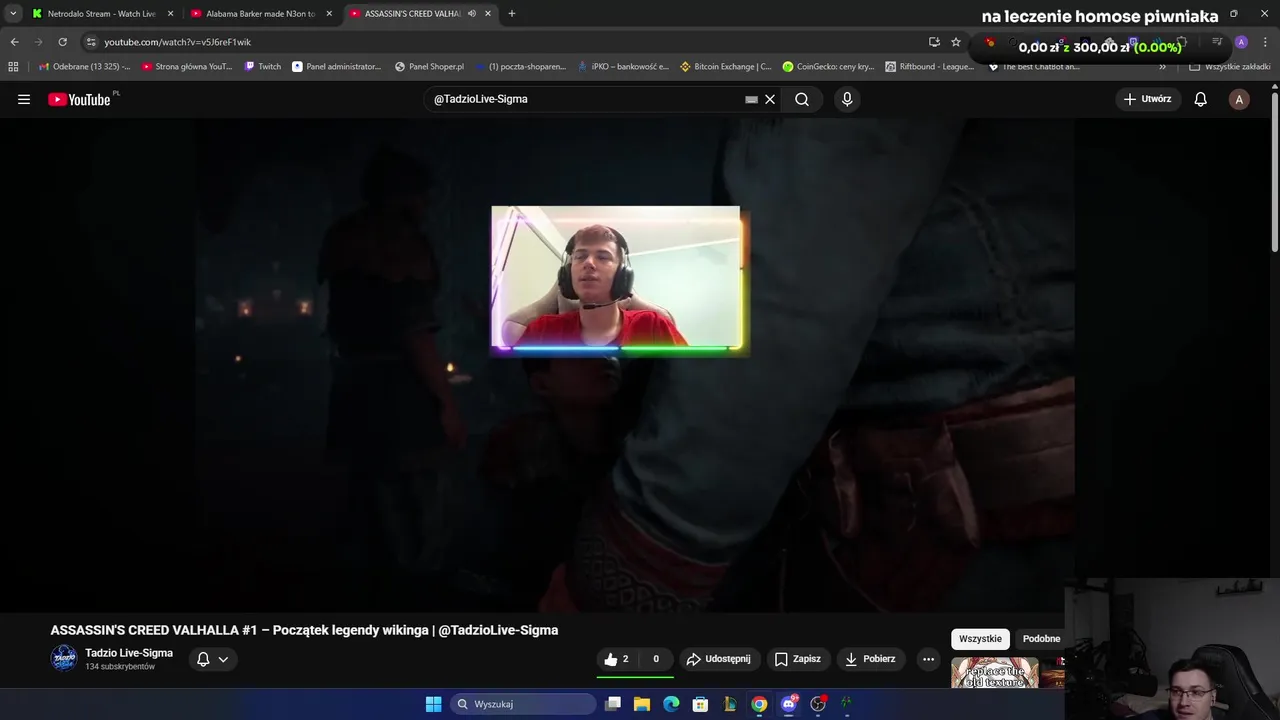Share the video via Udostępnij
Viewport: 1280px width, 720px height.
click(718, 659)
